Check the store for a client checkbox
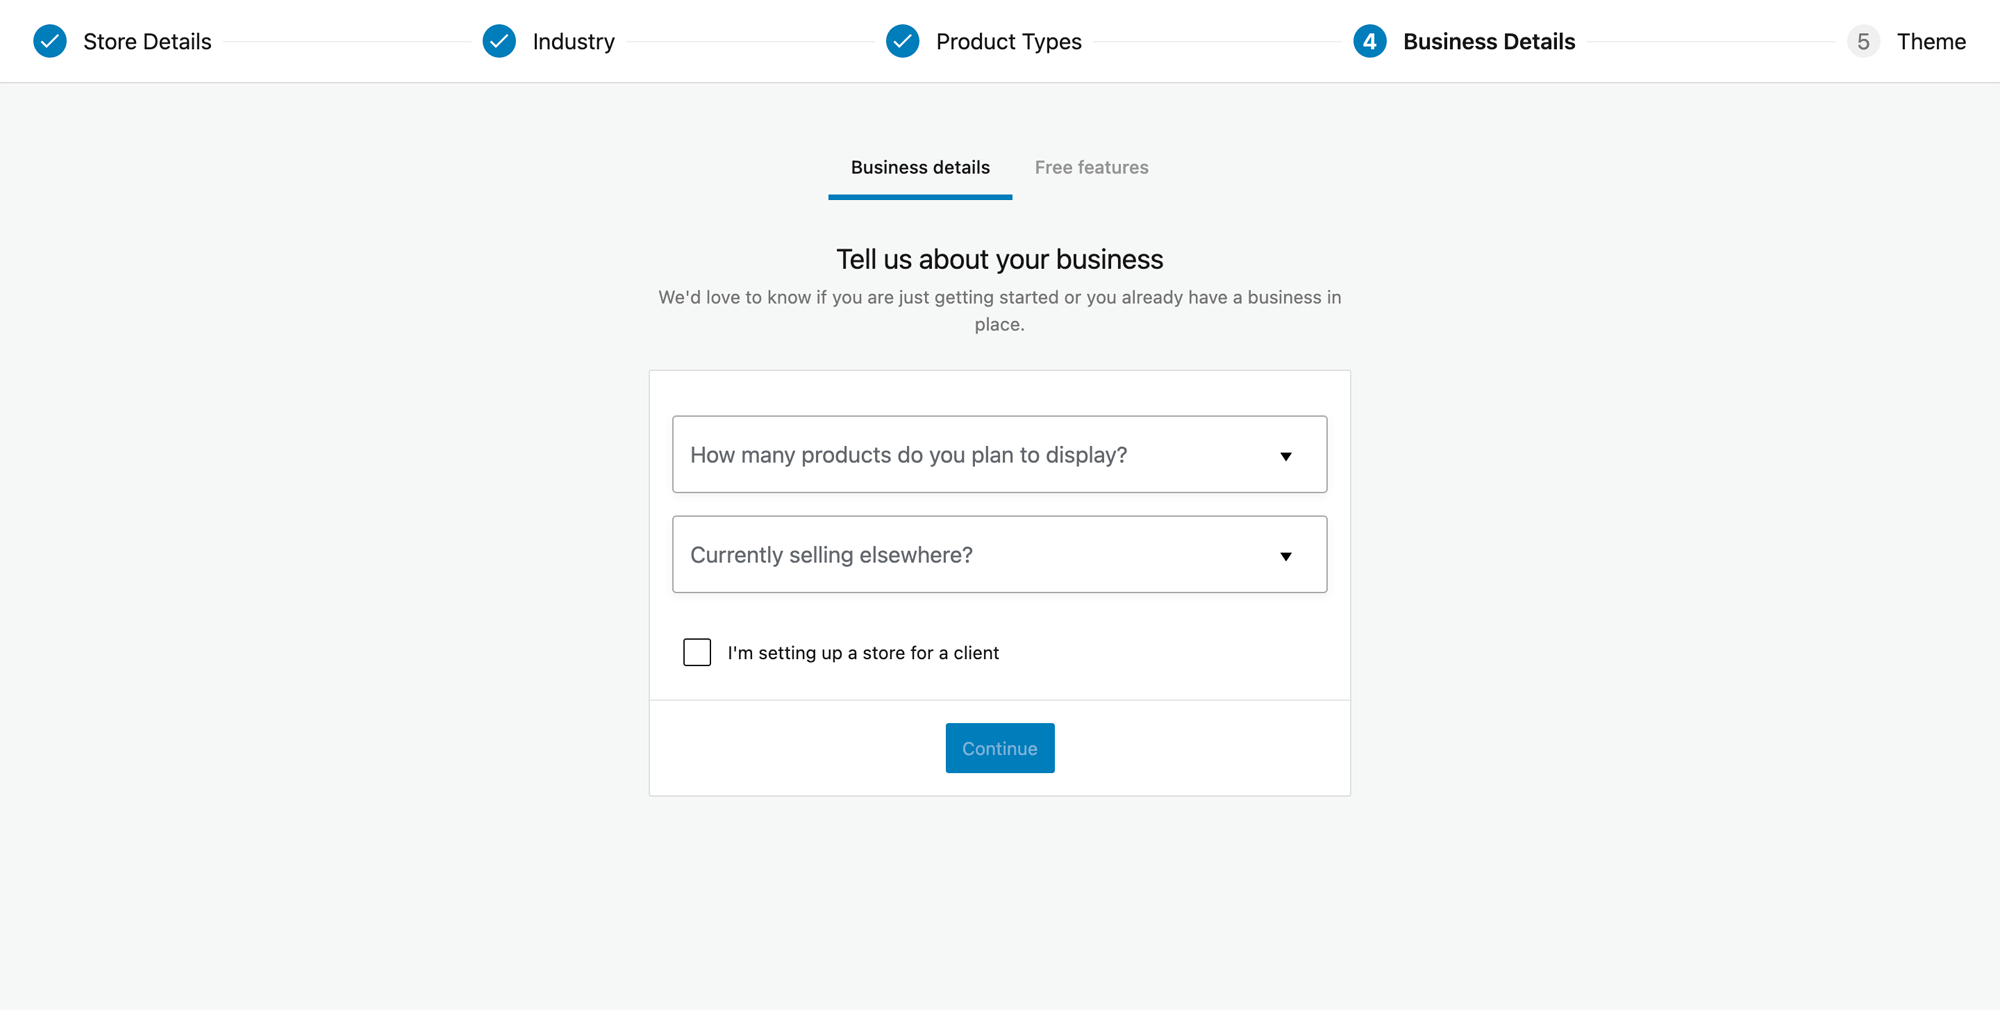Image resolution: width=2000 pixels, height=1010 pixels. click(697, 652)
